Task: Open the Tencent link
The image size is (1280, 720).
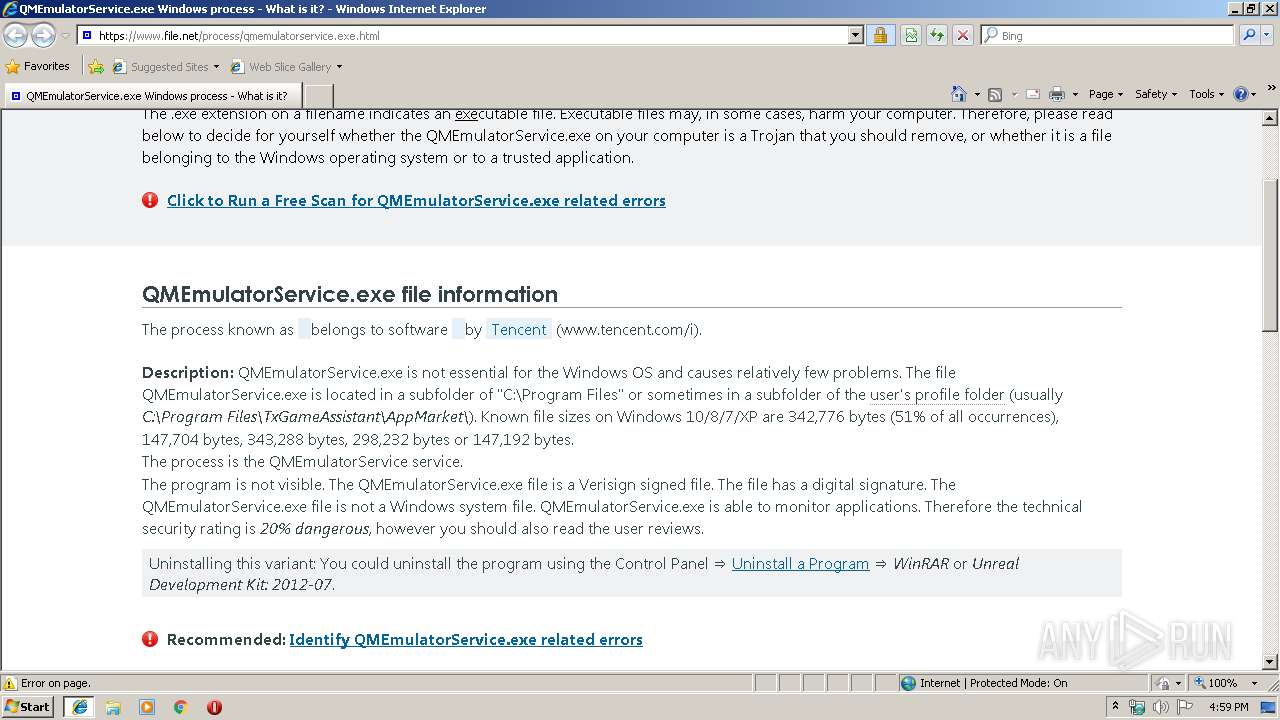Action: tap(519, 329)
